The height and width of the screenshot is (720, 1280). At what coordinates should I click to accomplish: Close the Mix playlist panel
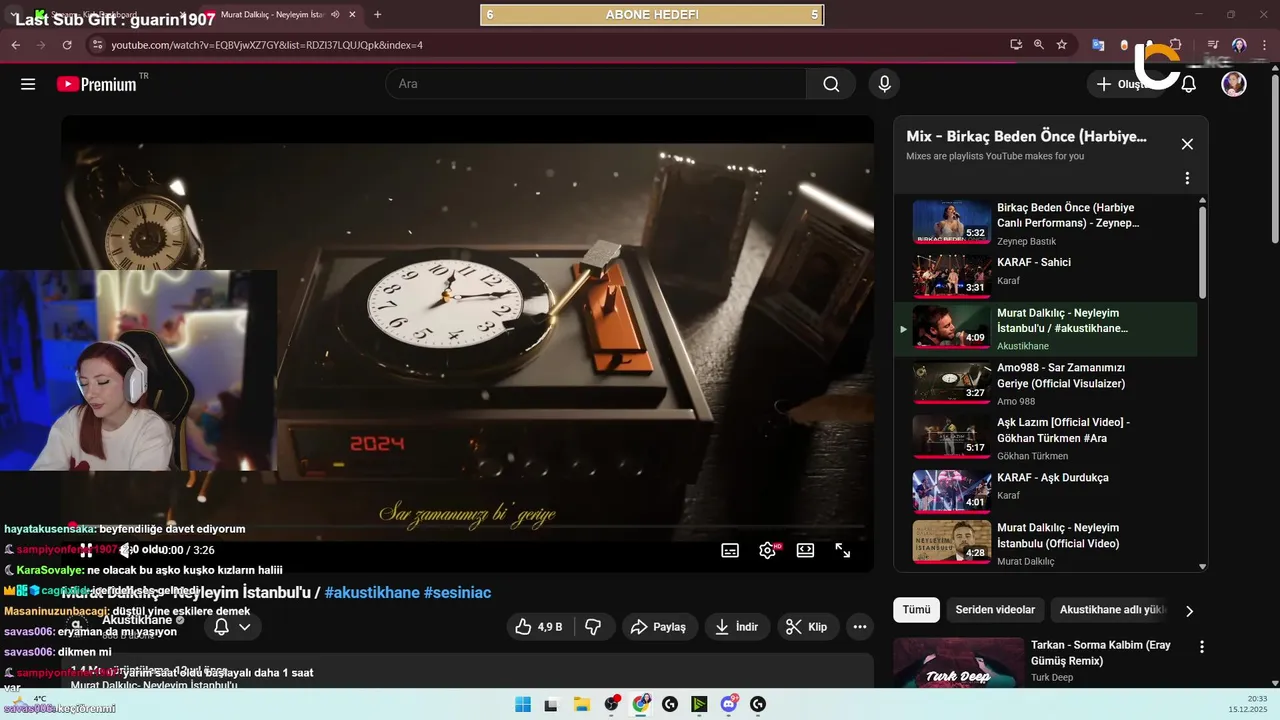click(x=1187, y=144)
